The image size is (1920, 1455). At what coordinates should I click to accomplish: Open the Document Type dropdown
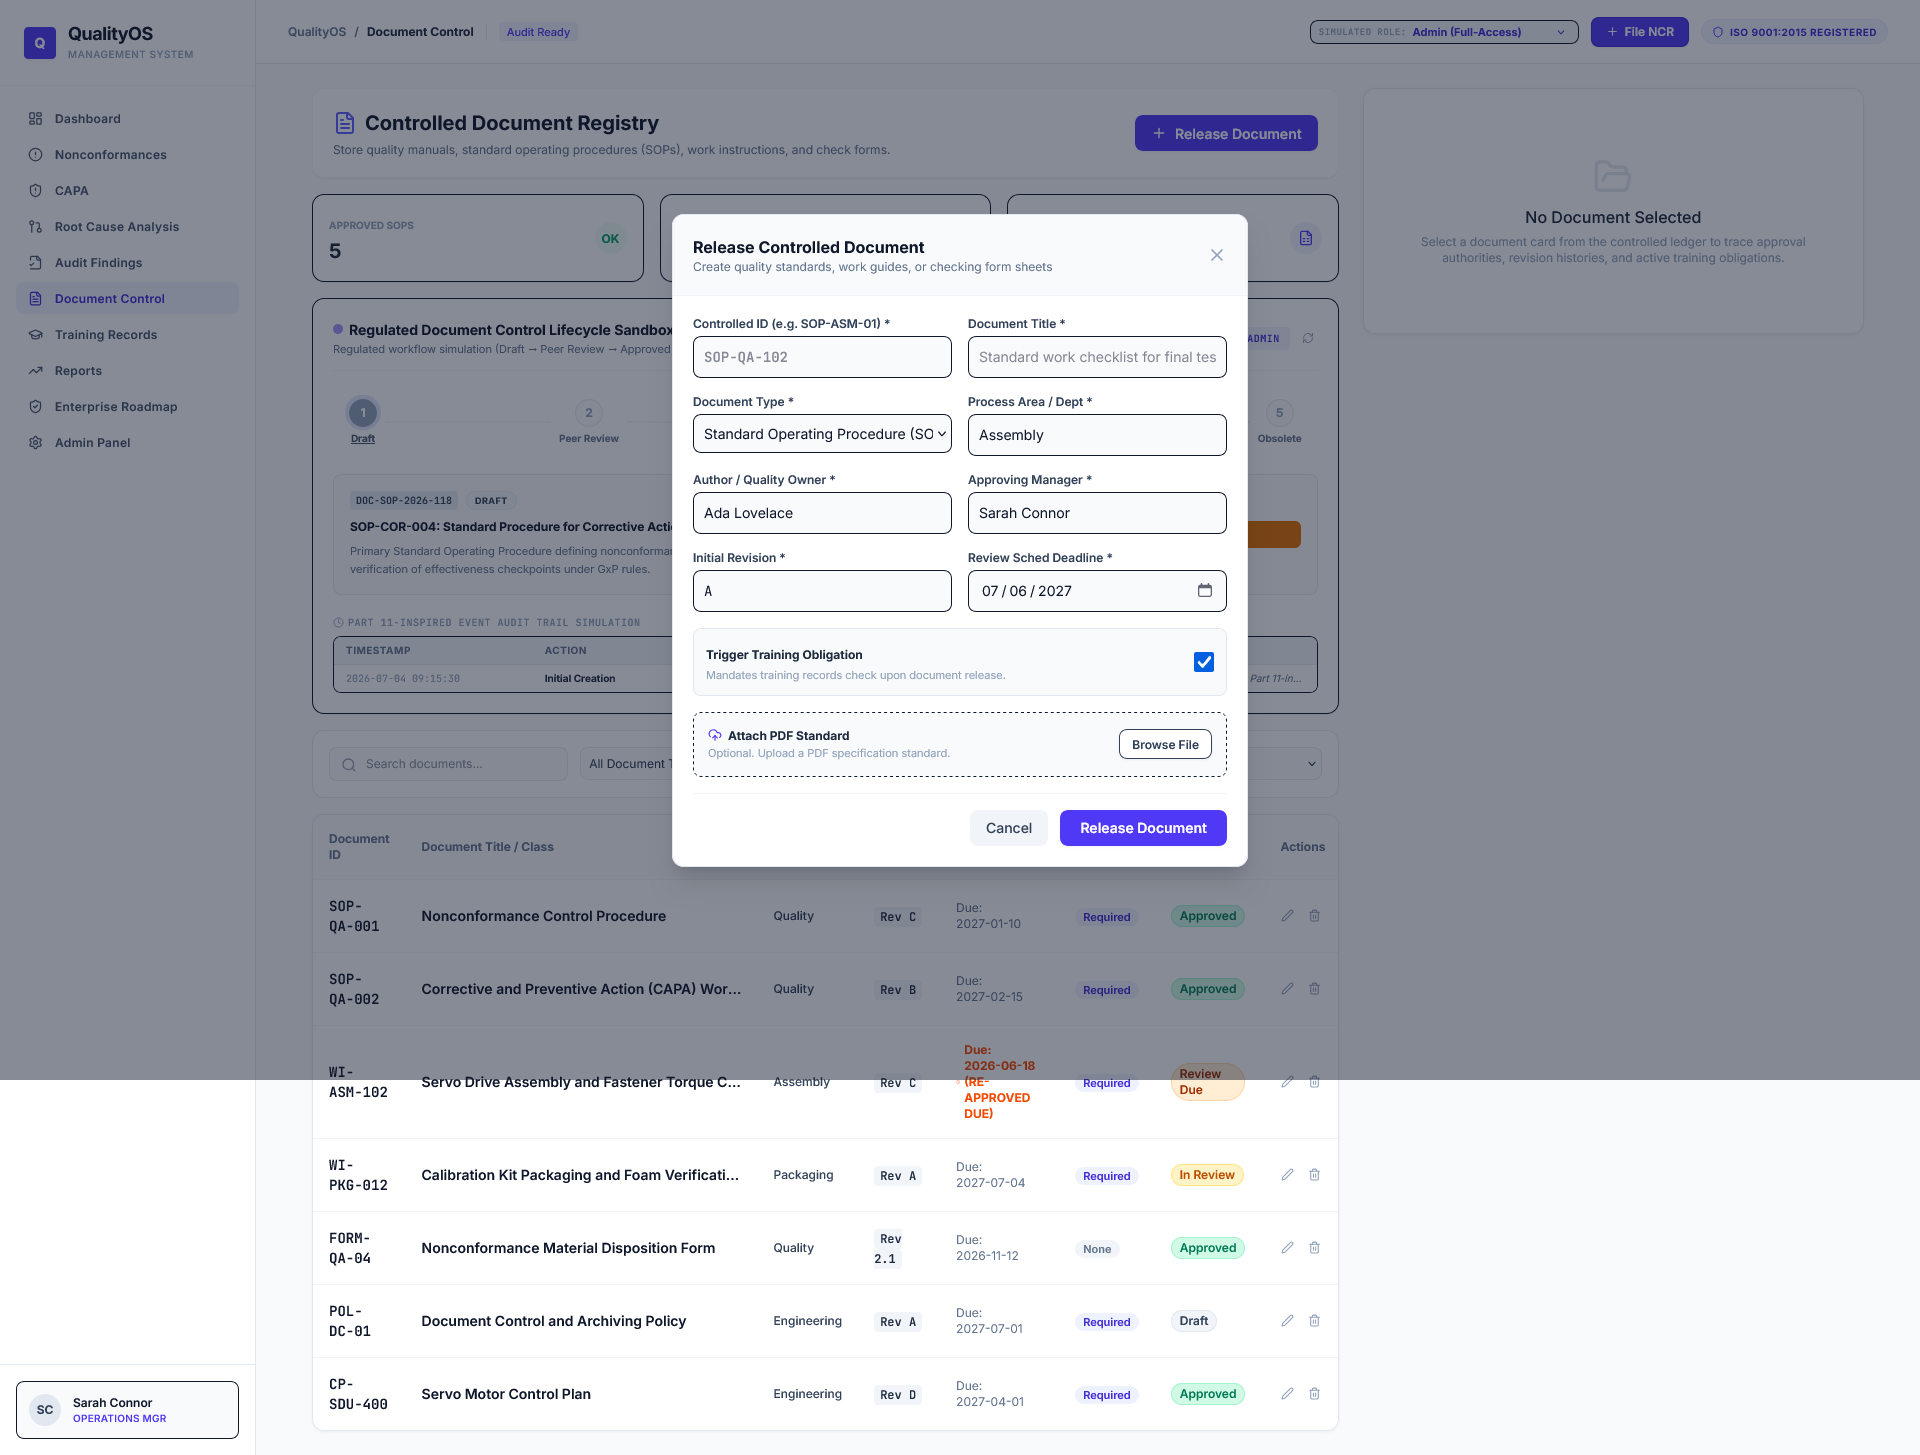tap(822, 434)
